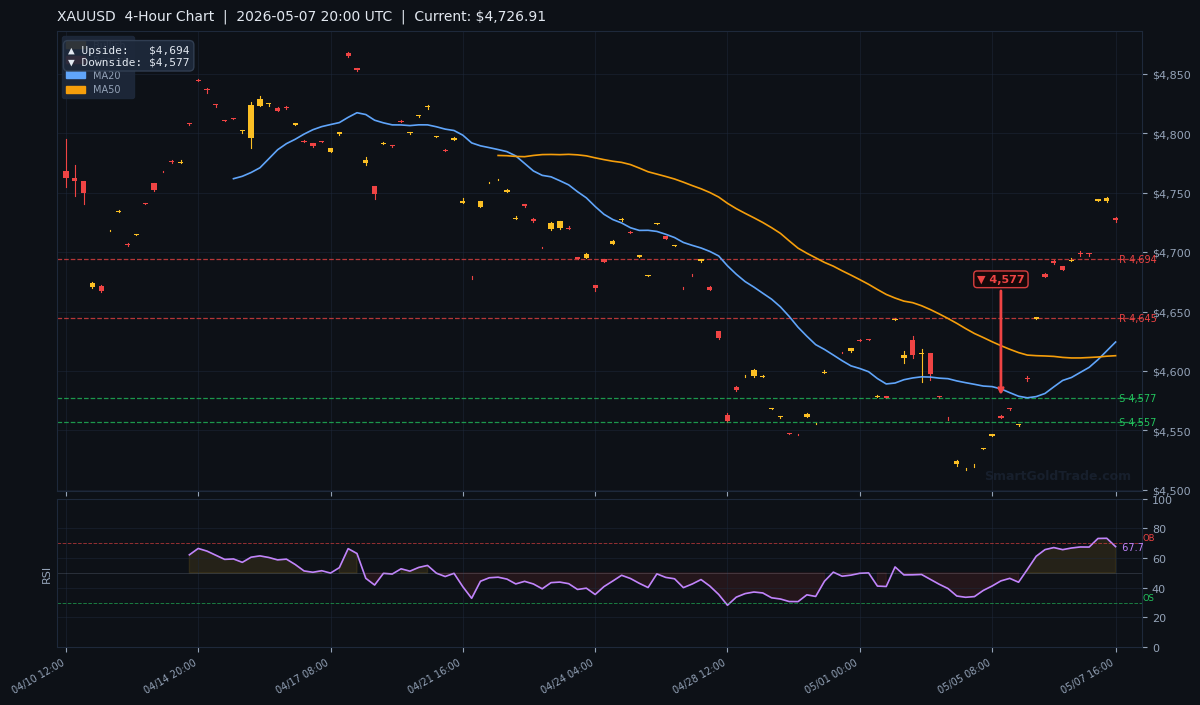Click the blue MA20 legend swatch
This screenshot has width=1200, height=705.
(76, 75)
